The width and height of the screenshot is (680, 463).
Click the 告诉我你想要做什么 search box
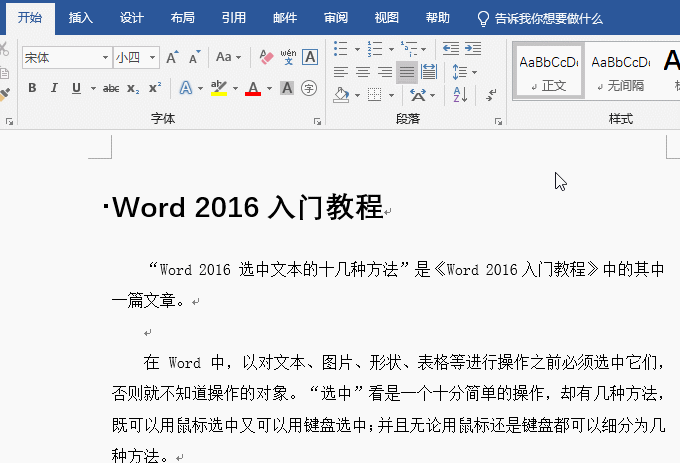coord(547,18)
